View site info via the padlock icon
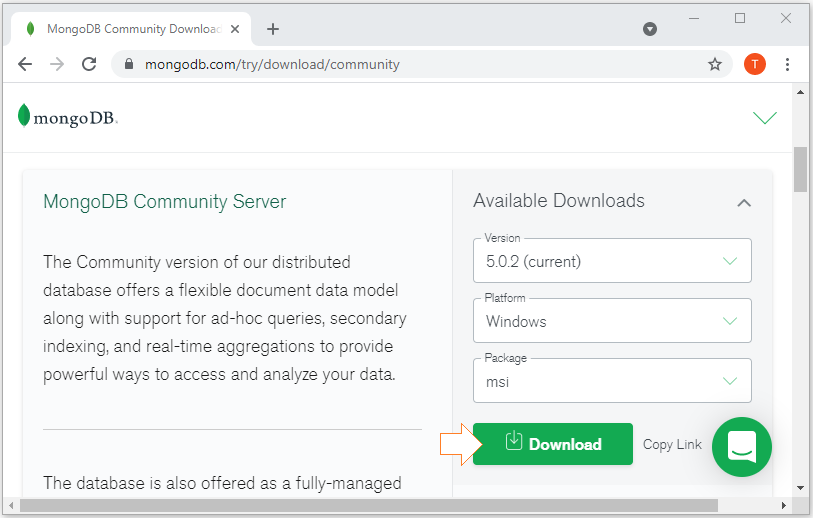Screen dimensions: 813x518 [x=129, y=64]
